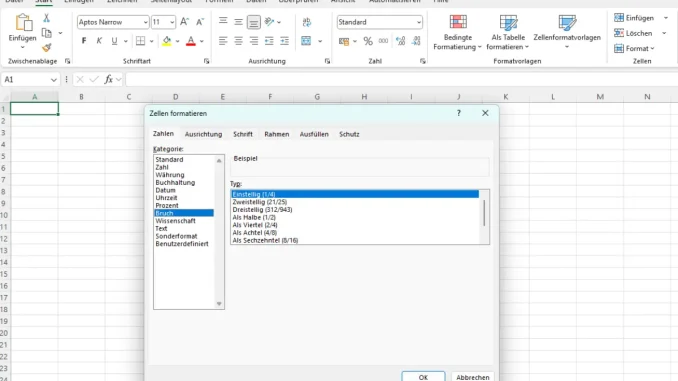
Task: Align cell content to top
Action: pyautogui.click(x=223, y=22)
